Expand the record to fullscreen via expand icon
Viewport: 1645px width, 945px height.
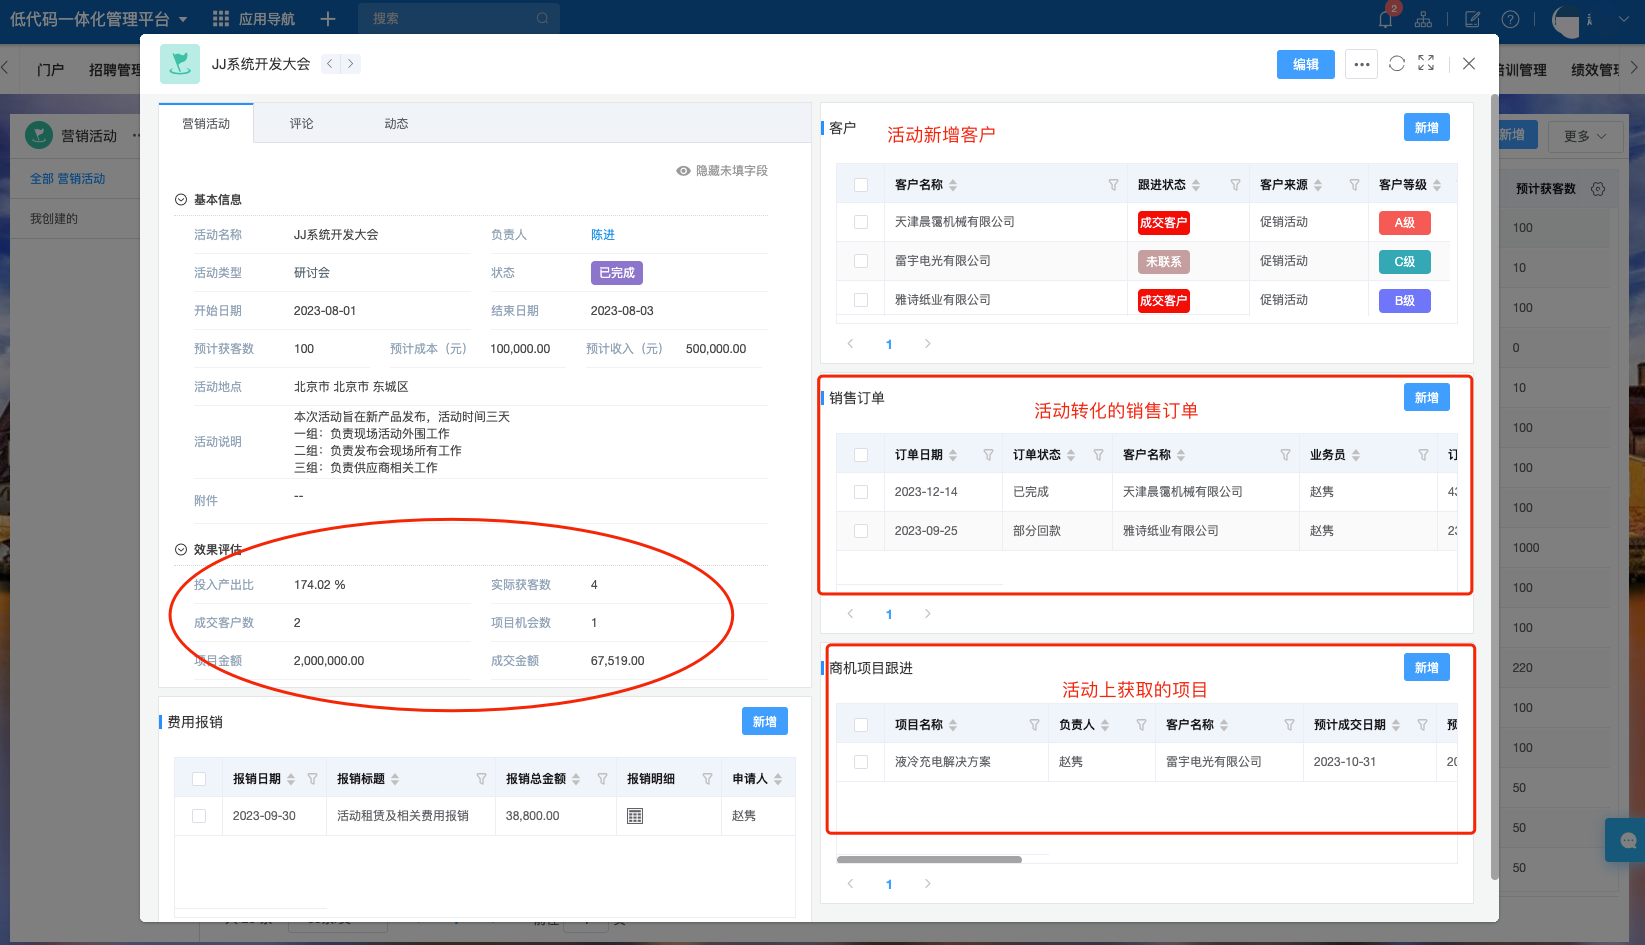click(x=1426, y=63)
